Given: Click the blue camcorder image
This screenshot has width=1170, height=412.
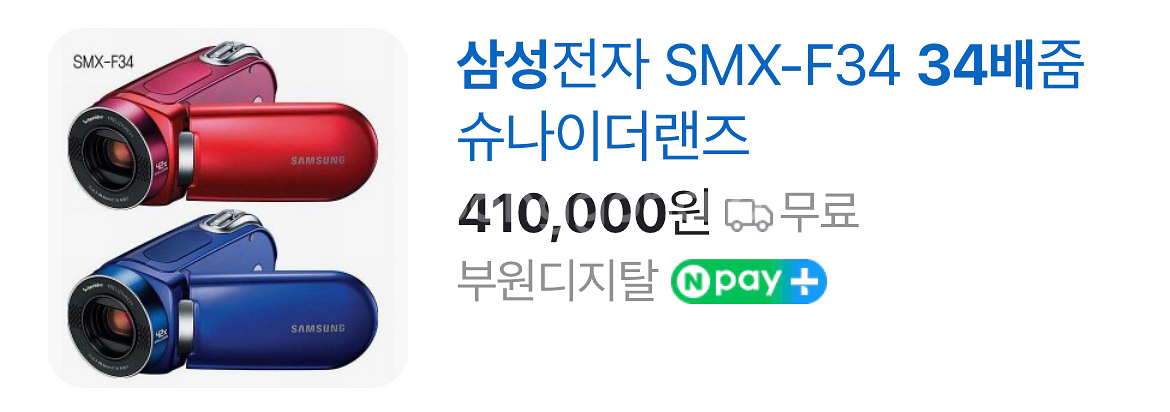Looking at the screenshot, I should (223, 293).
